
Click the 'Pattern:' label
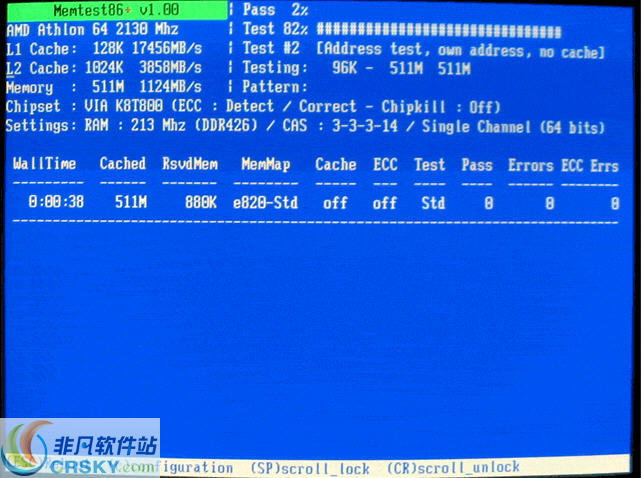(275, 87)
